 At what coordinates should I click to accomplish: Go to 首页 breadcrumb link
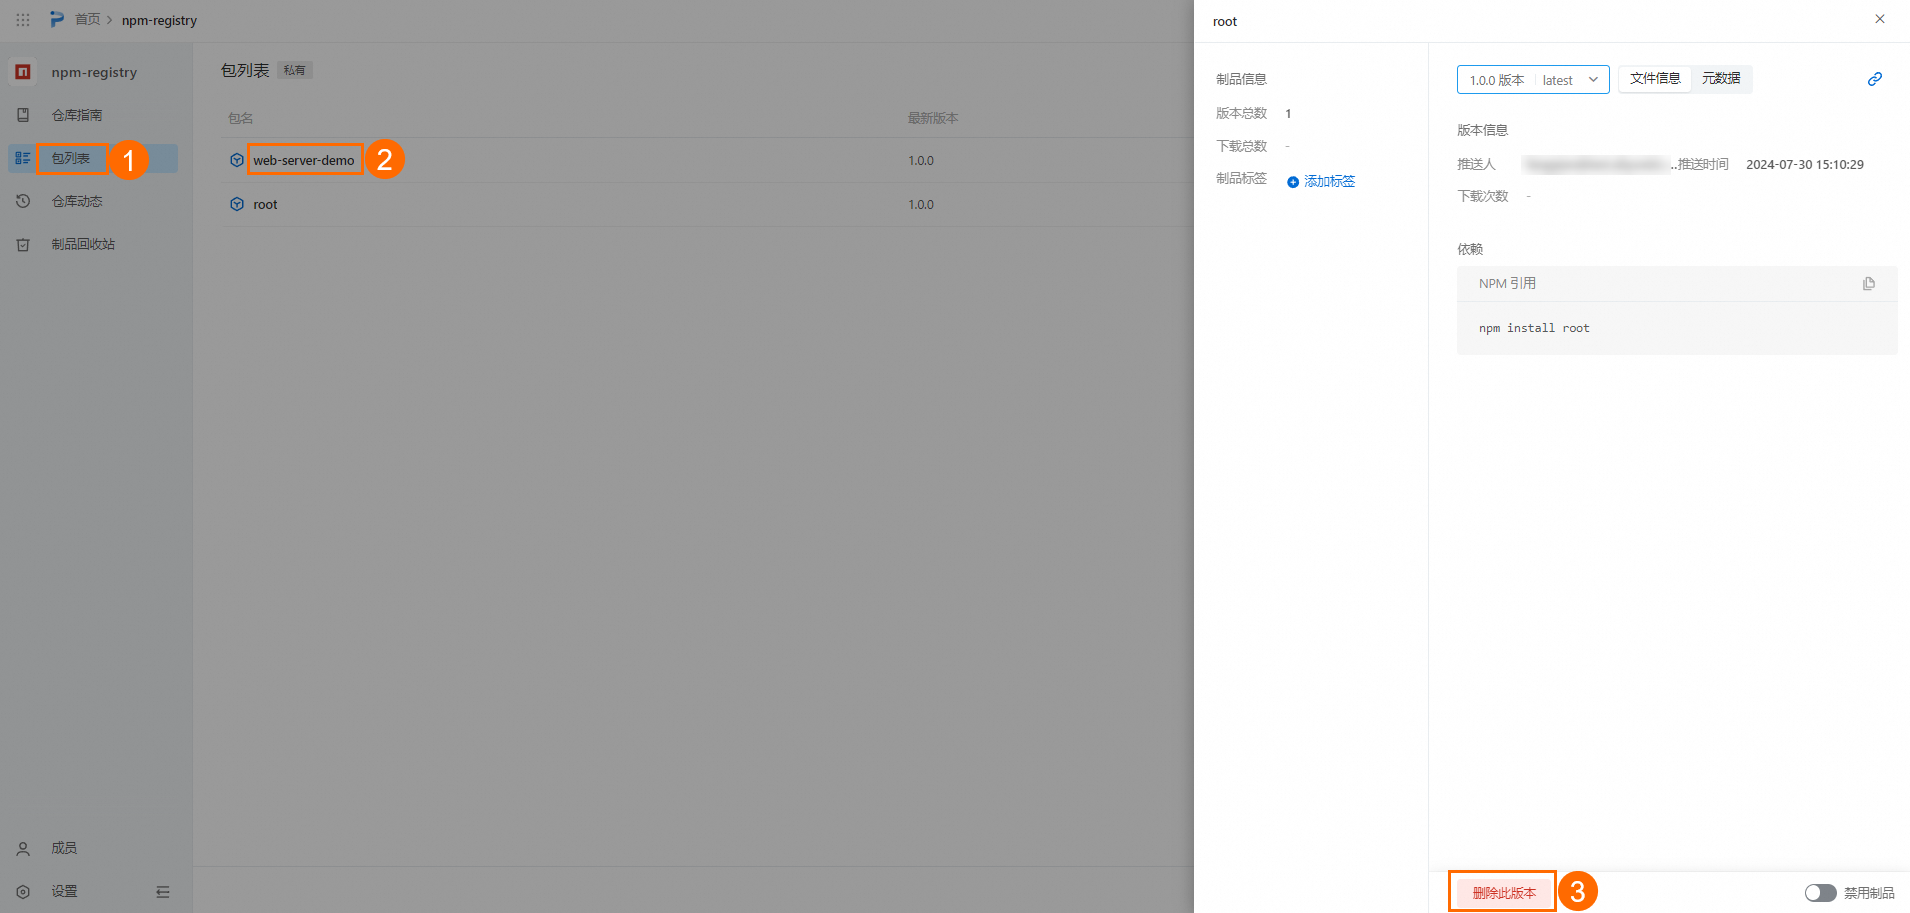(x=88, y=20)
